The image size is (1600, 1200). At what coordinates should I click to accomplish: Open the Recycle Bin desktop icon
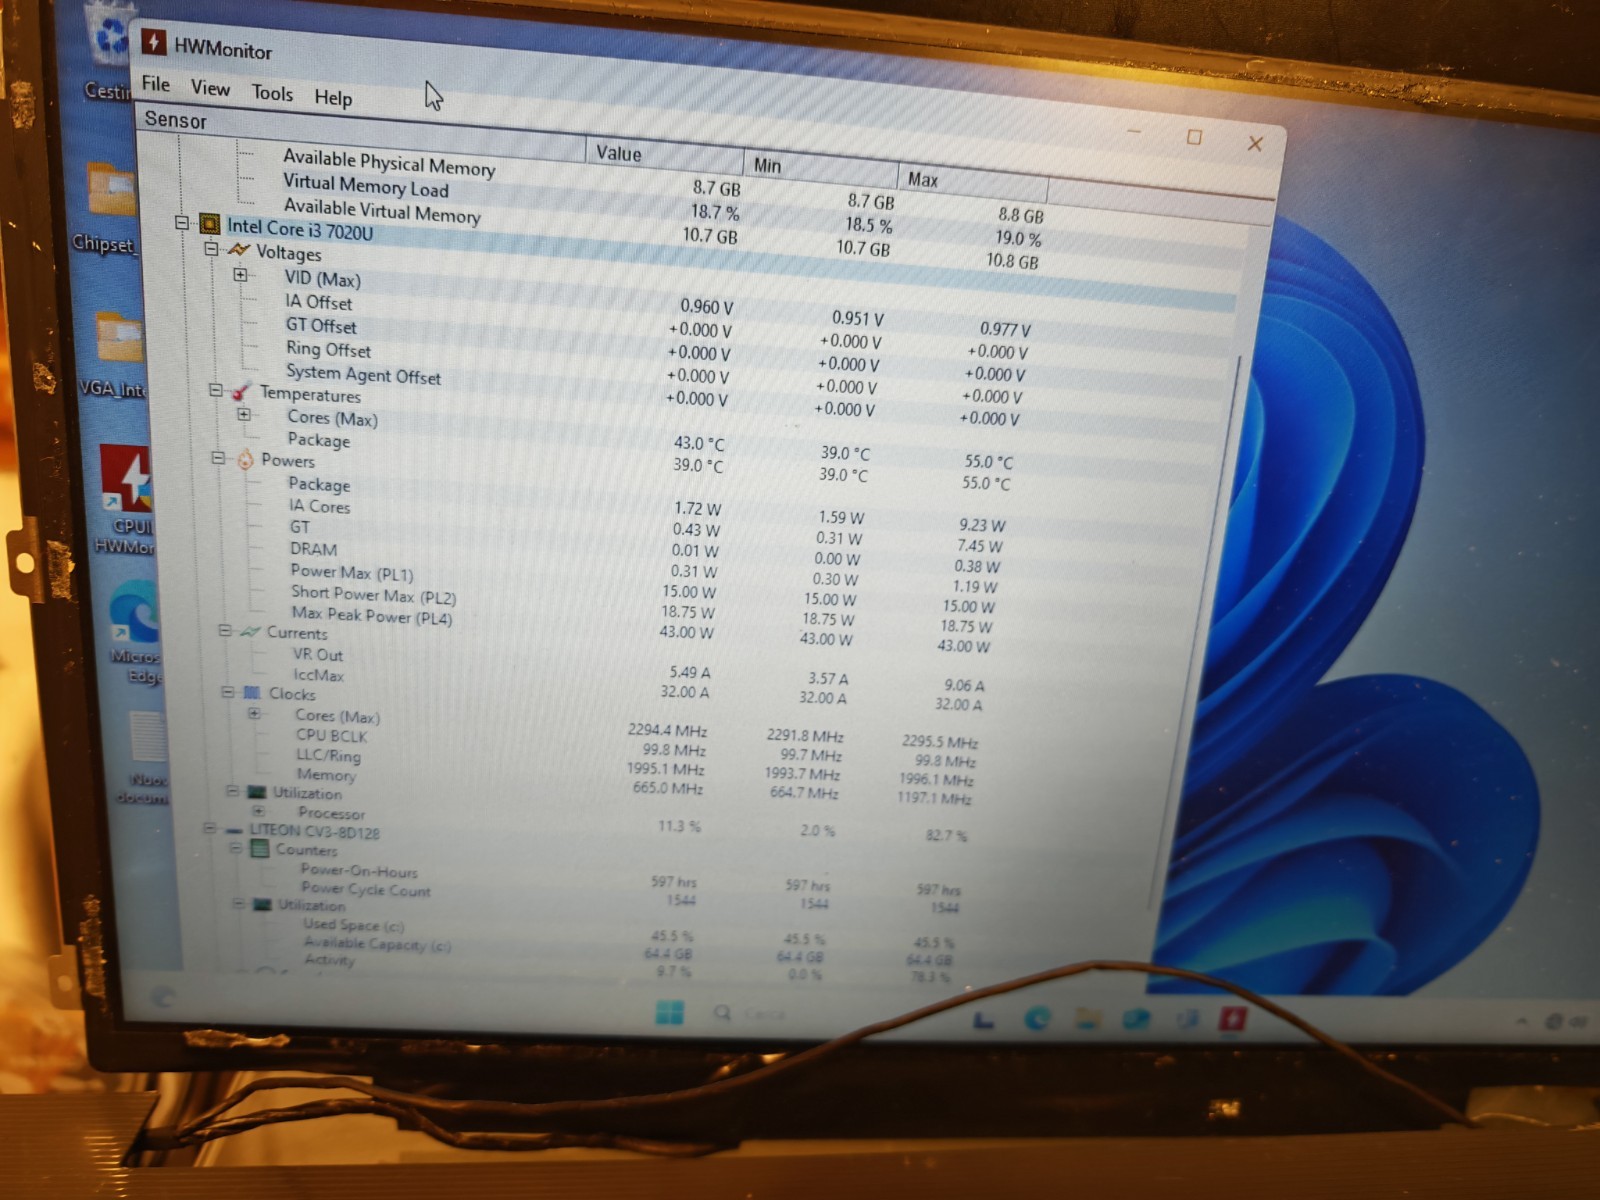click(x=111, y=50)
